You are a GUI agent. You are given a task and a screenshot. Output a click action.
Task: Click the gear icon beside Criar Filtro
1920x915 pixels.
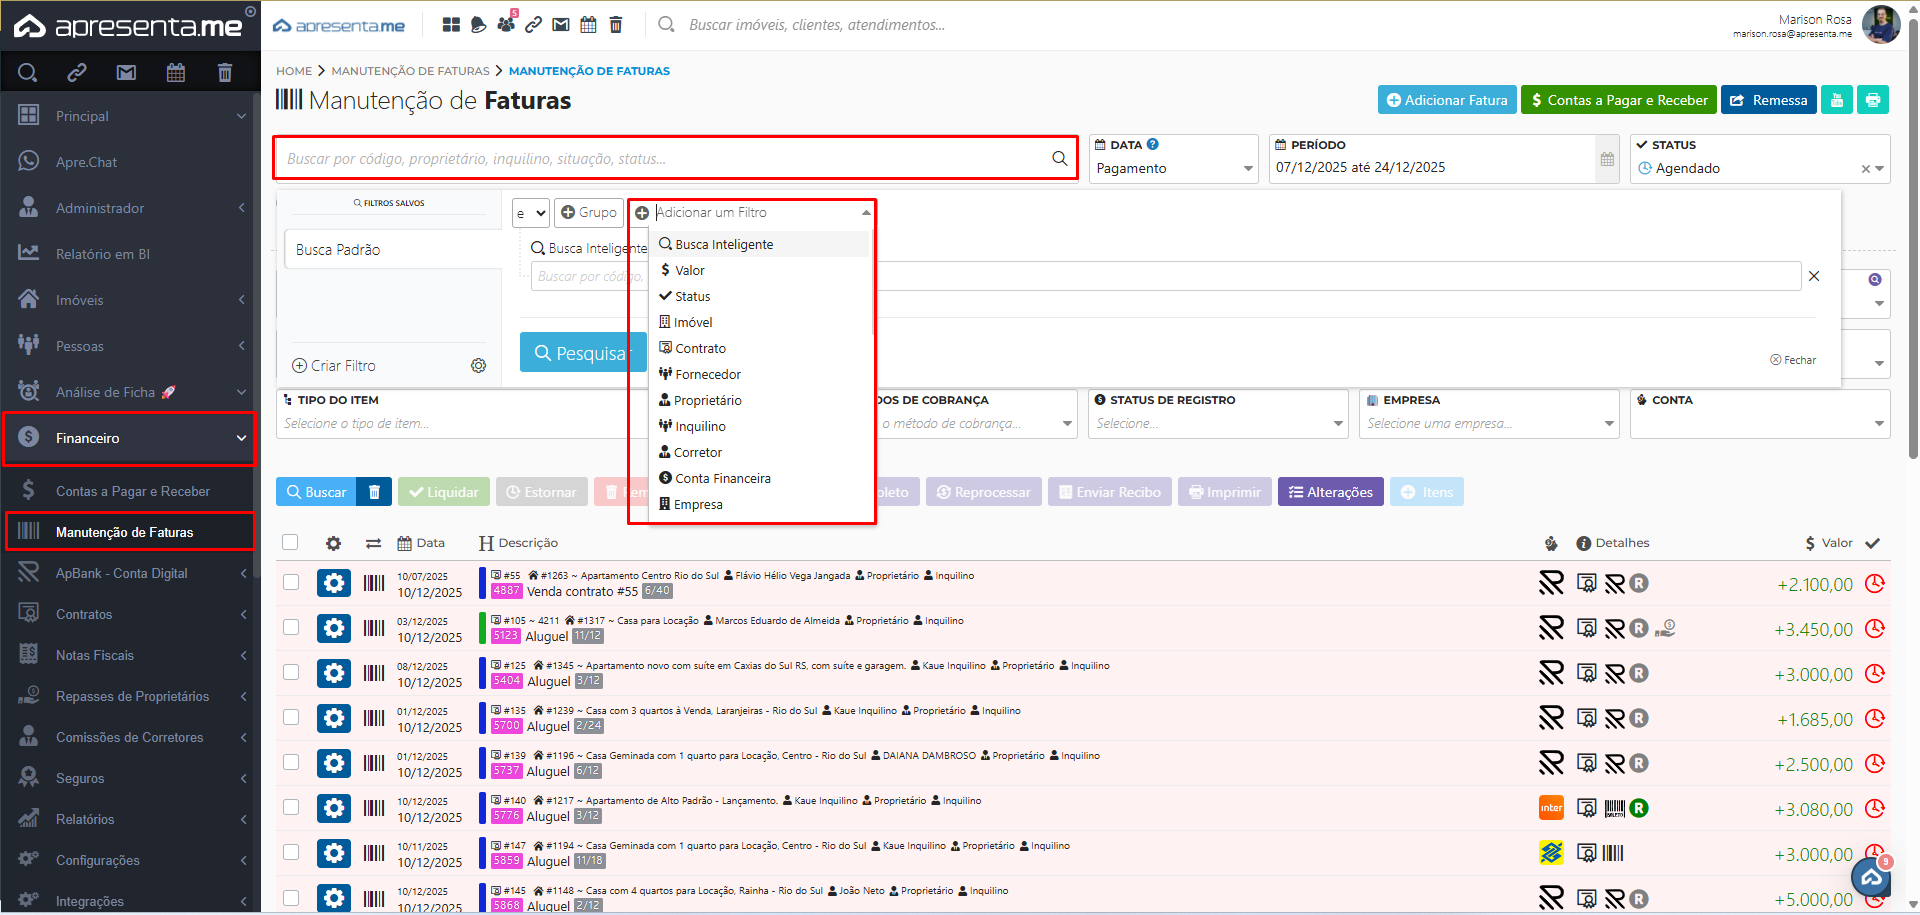(479, 366)
